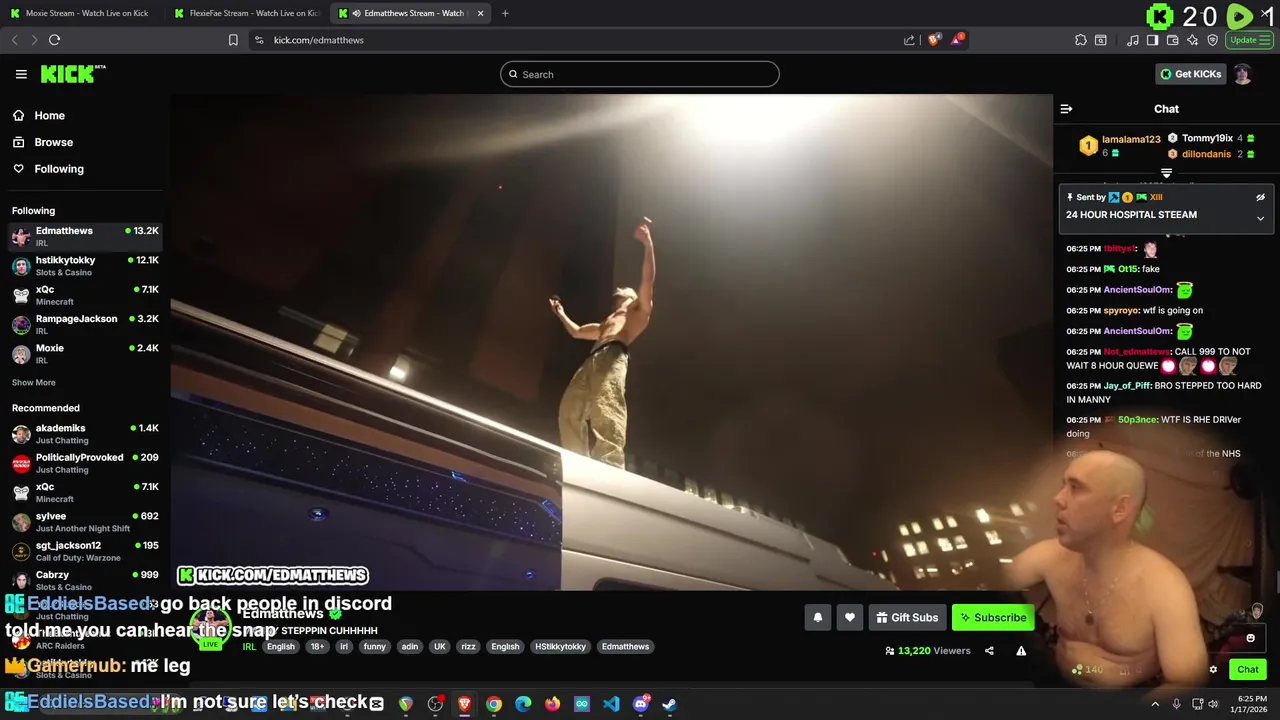Open Tommy19ix gifter profile
The height and width of the screenshot is (720, 1280).
coord(1207,138)
